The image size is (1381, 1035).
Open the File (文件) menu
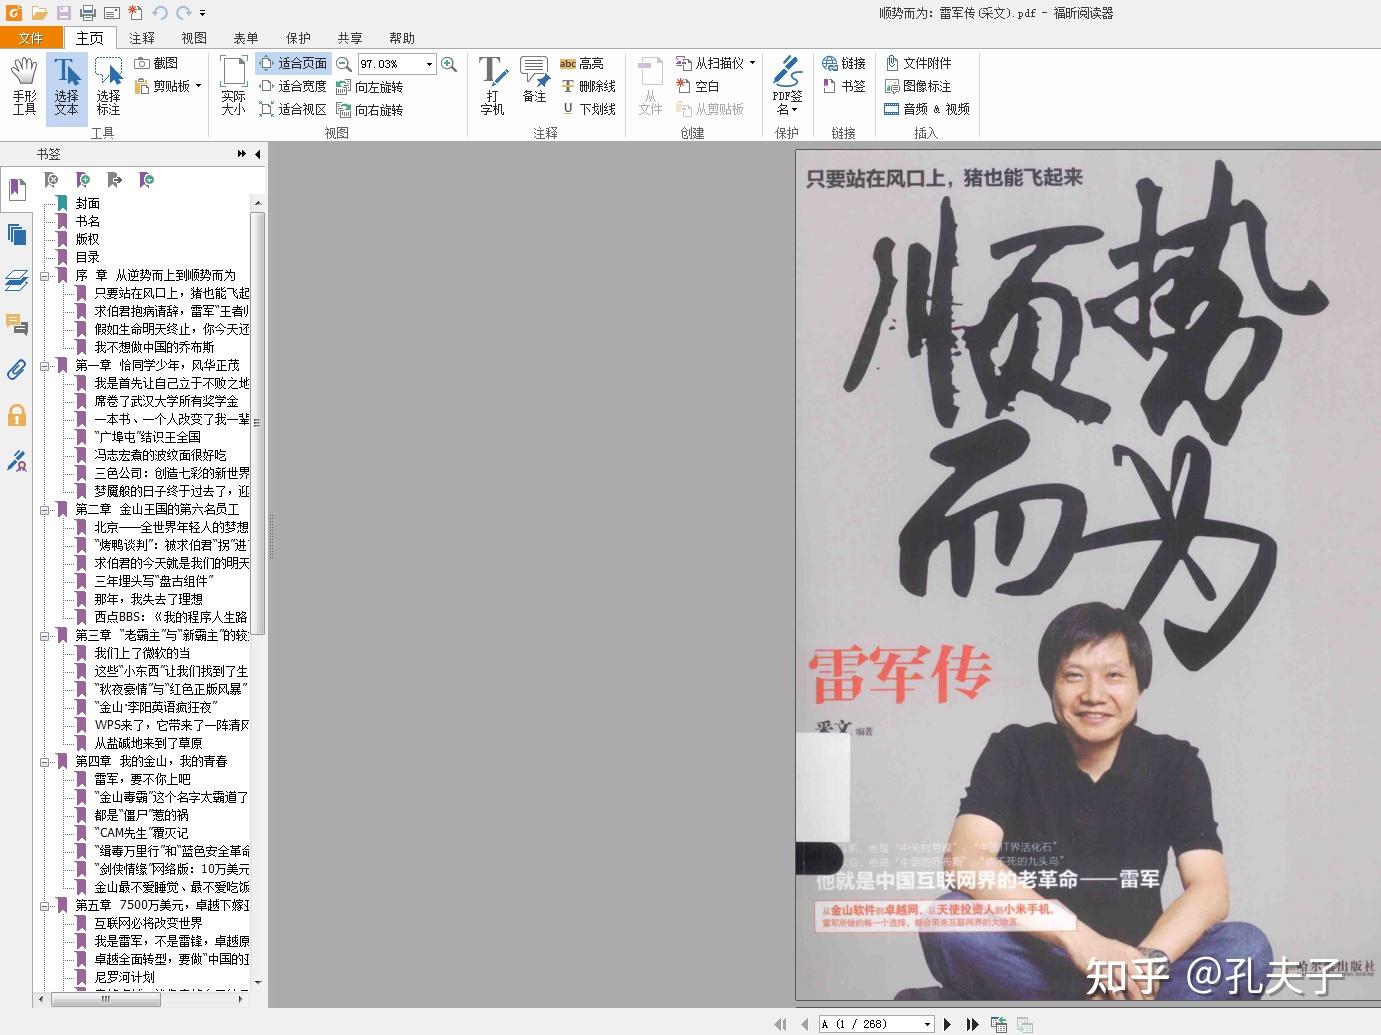(31, 38)
